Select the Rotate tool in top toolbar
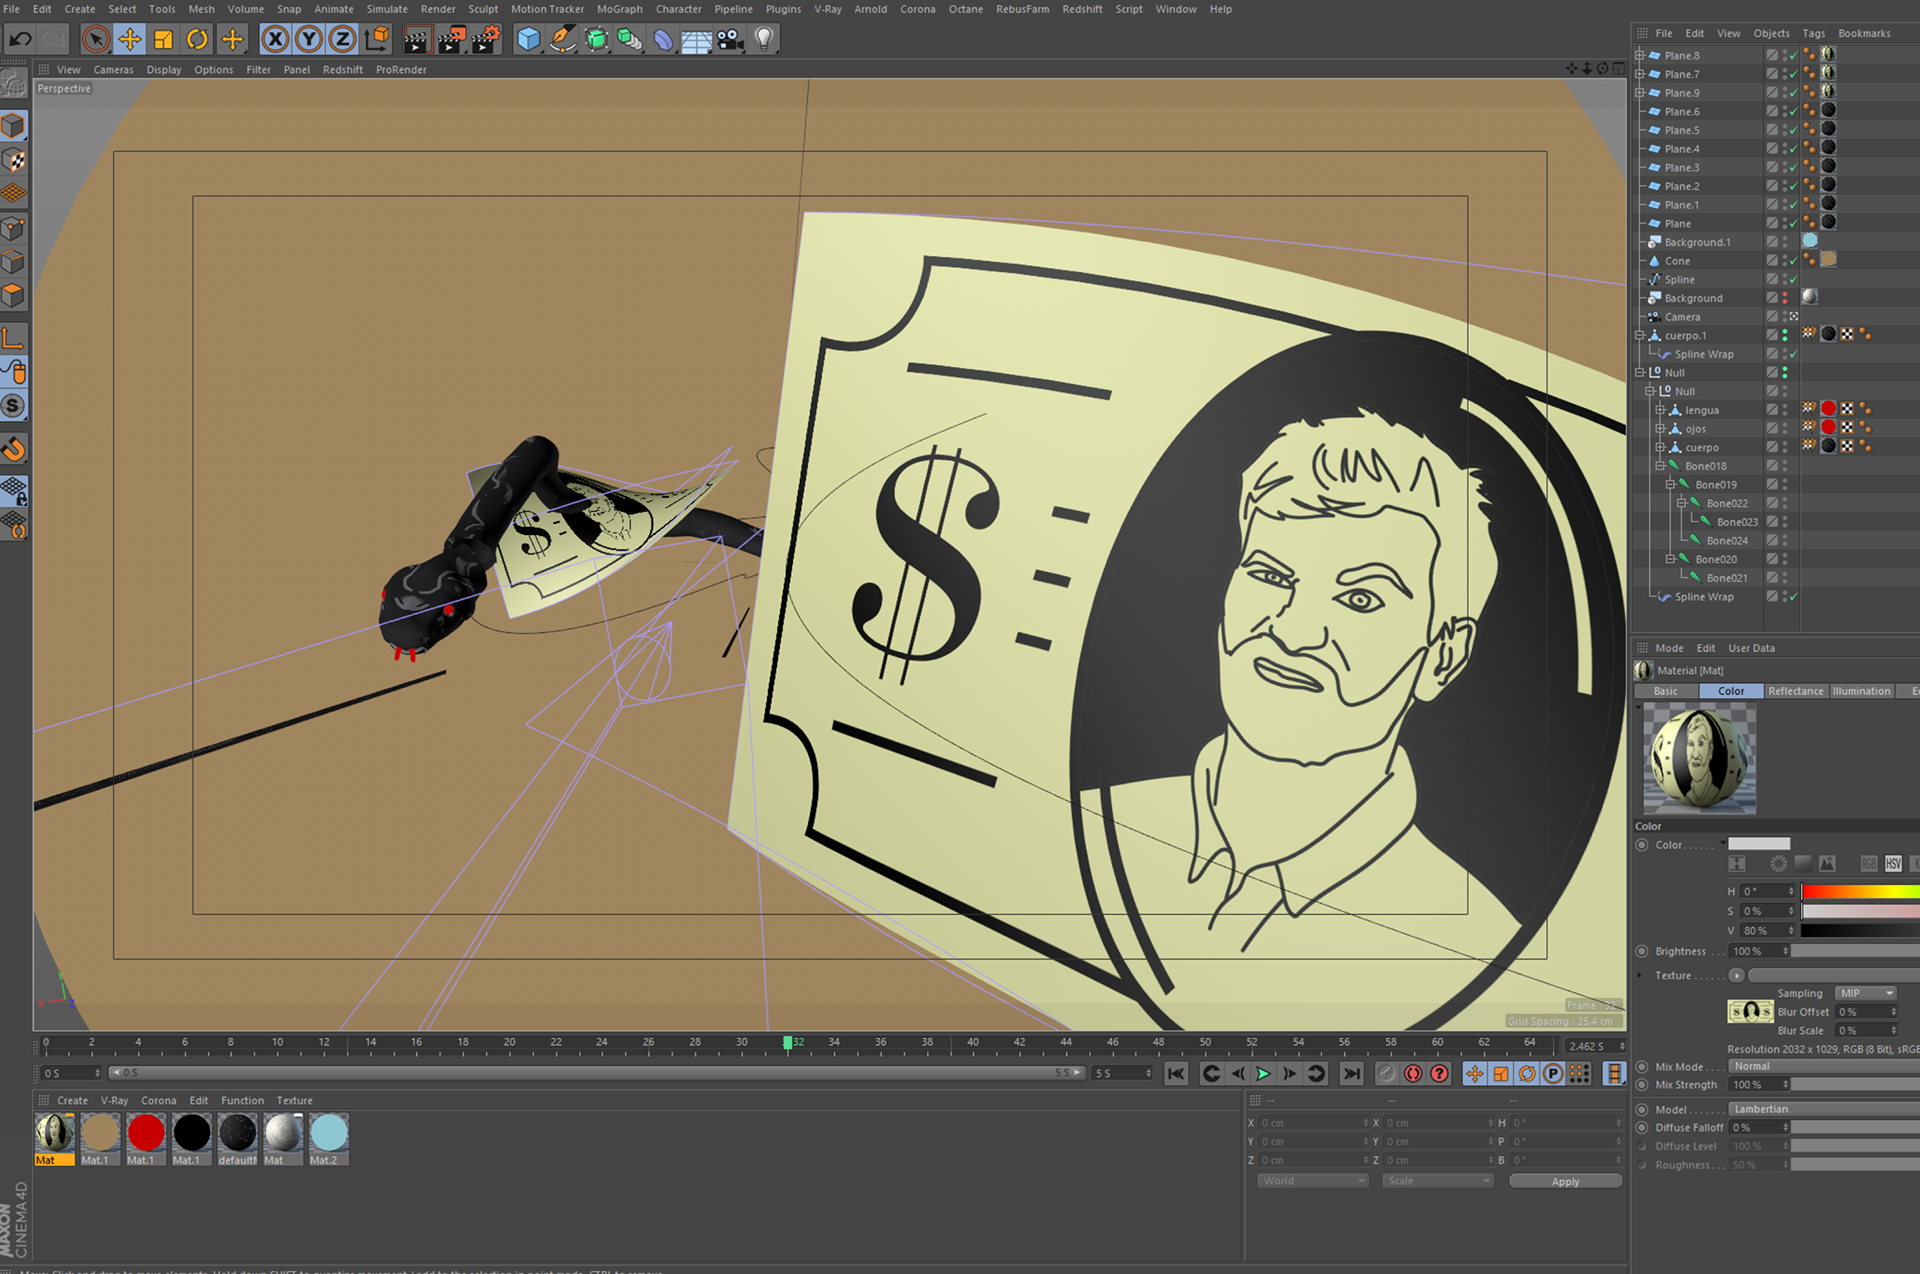The height and width of the screenshot is (1274, 1920). [x=197, y=40]
